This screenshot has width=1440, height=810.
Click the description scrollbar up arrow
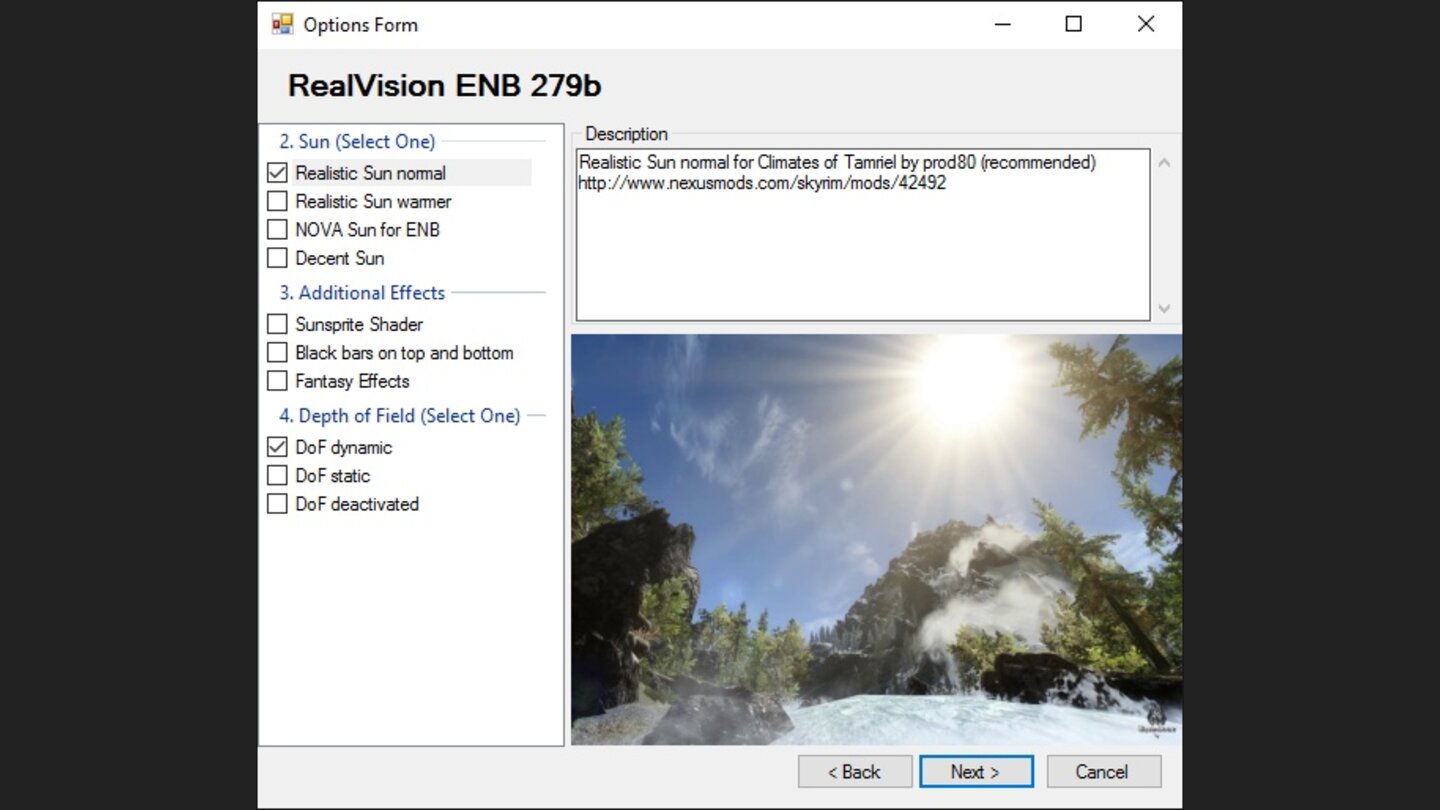[1164, 162]
